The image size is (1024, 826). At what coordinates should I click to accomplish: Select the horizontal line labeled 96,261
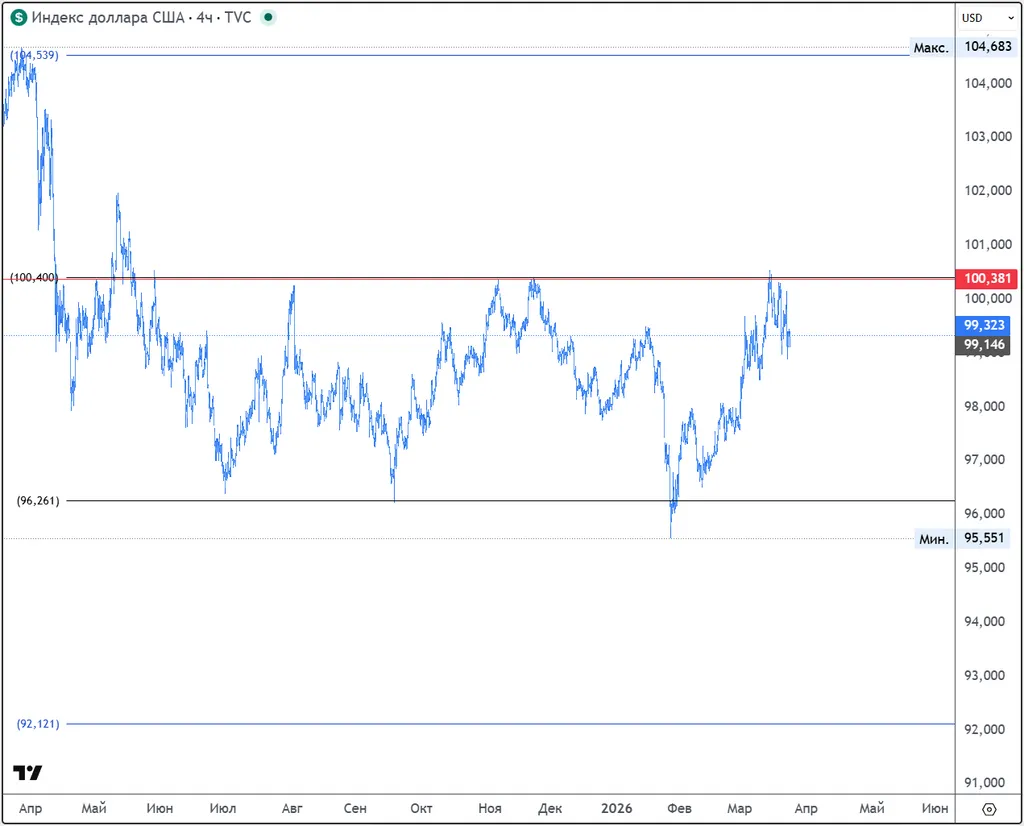[x=500, y=500]
